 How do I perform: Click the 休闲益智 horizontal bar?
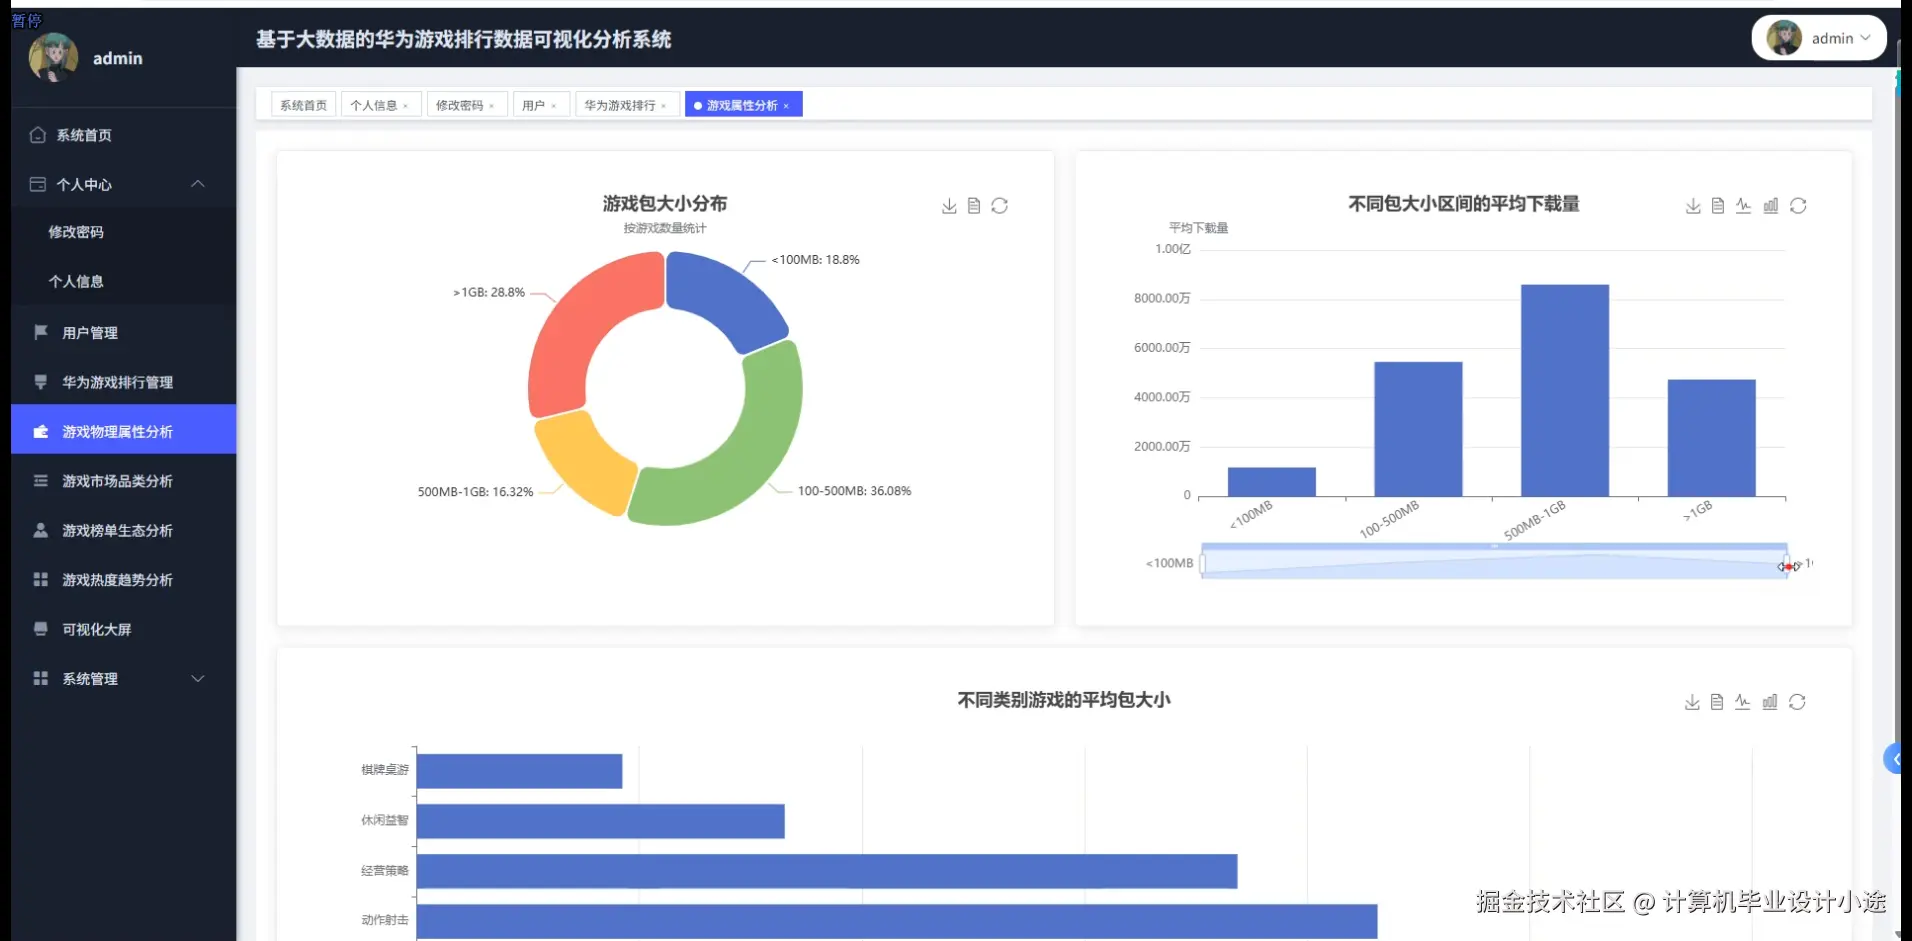600,821
